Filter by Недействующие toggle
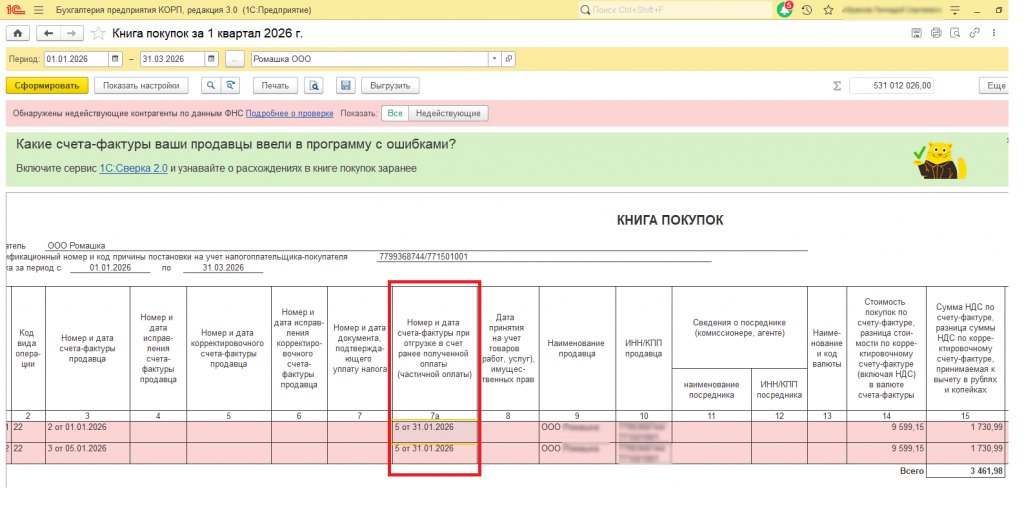The image size is (1024, 532). coord(448,113)
